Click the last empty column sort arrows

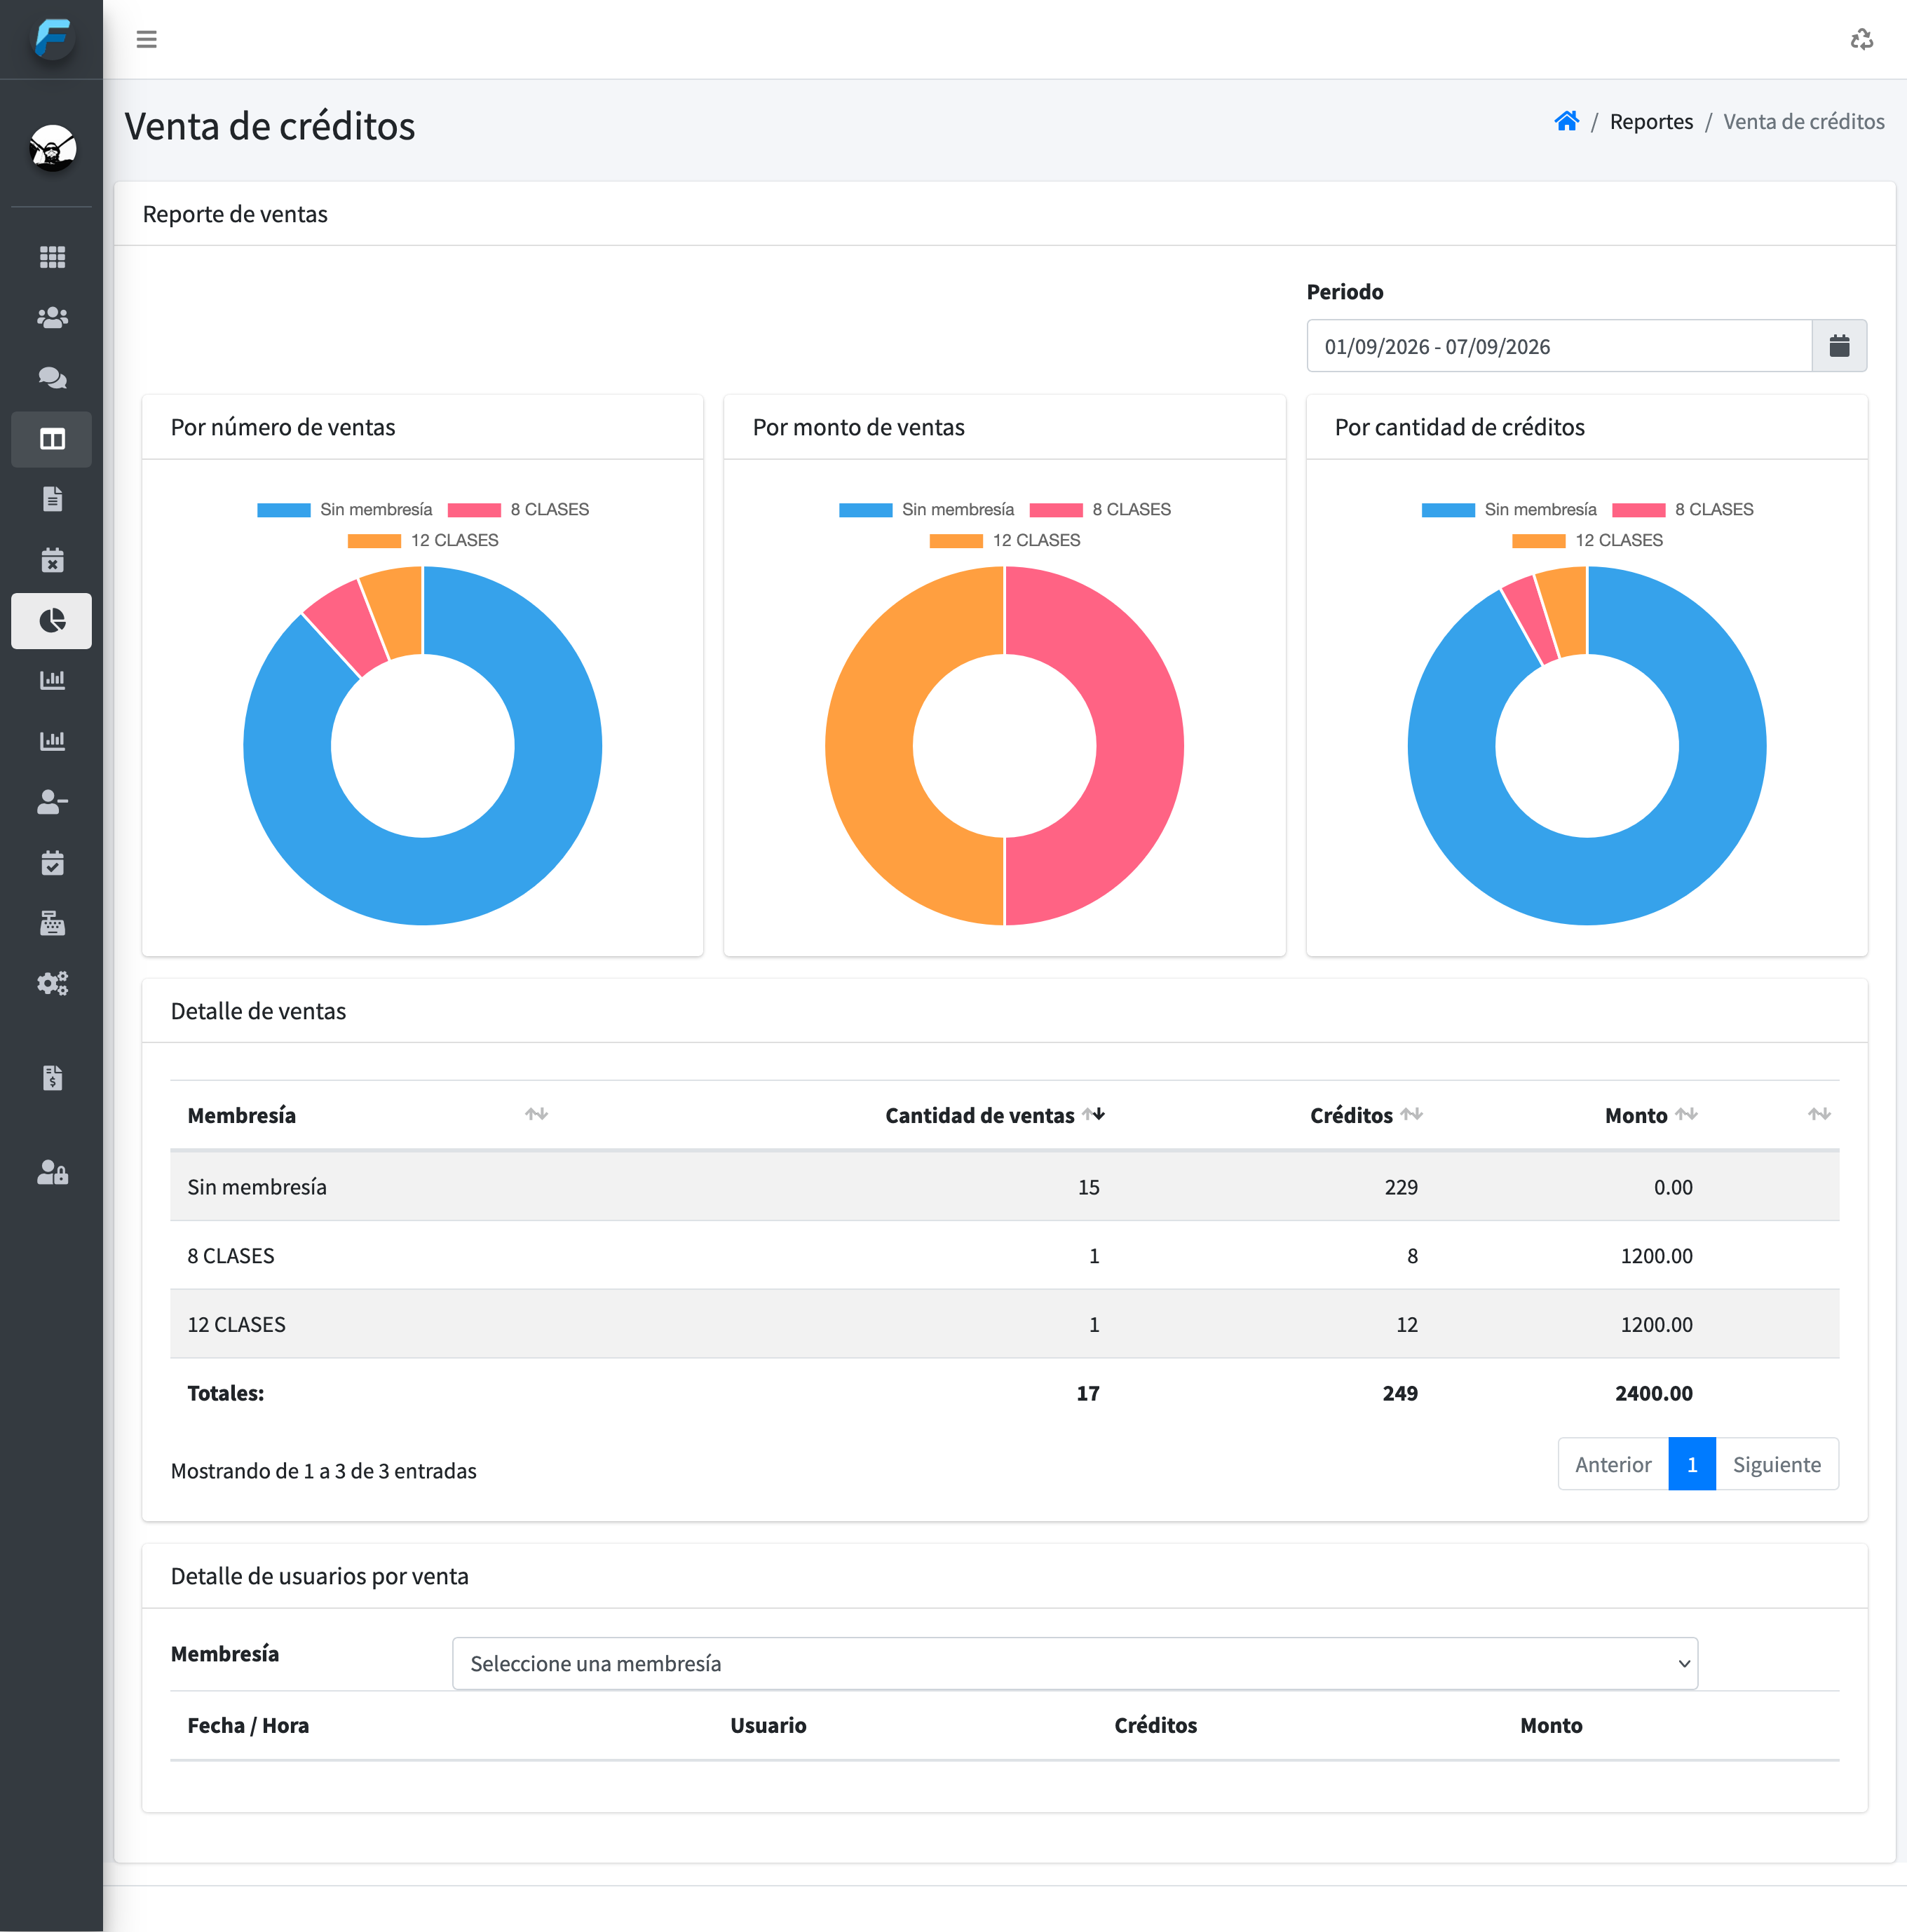pos(1819,1114)
